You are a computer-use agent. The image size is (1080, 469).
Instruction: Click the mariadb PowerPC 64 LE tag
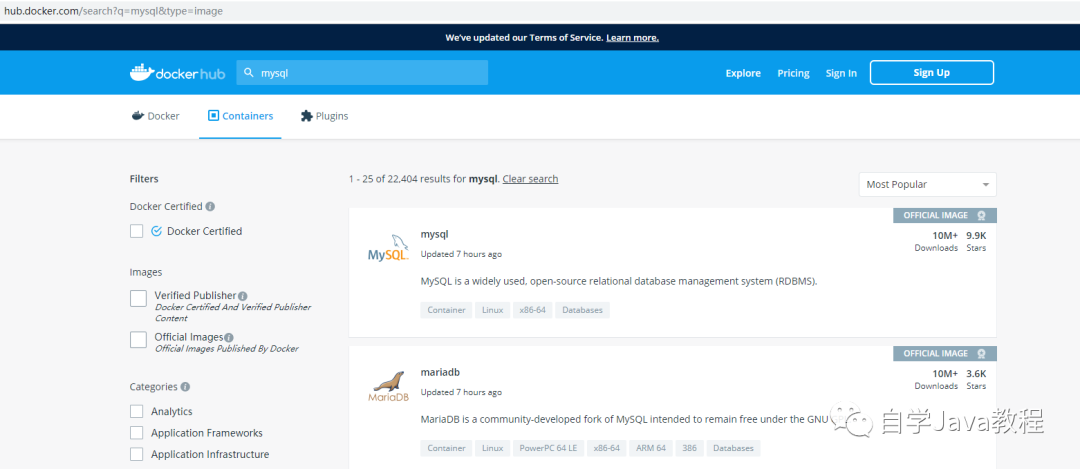click(x=548, y=448)
